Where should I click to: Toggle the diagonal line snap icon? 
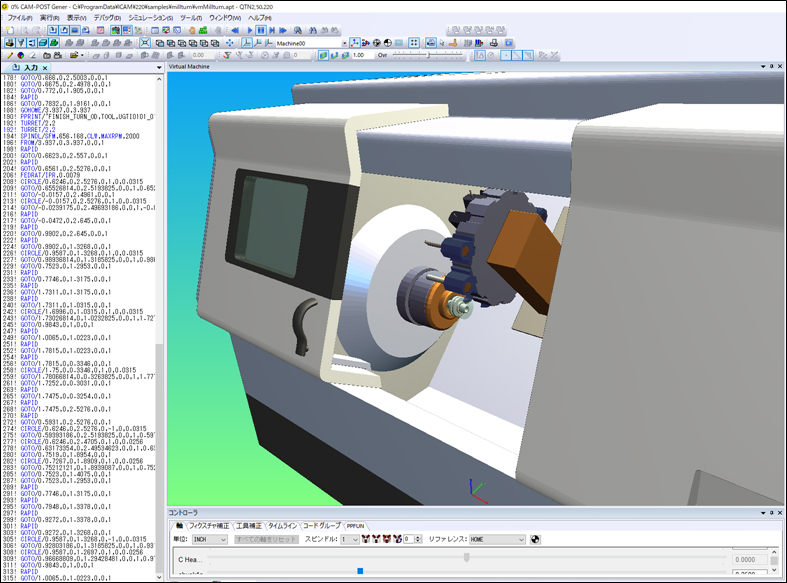(x=517, y=56)
